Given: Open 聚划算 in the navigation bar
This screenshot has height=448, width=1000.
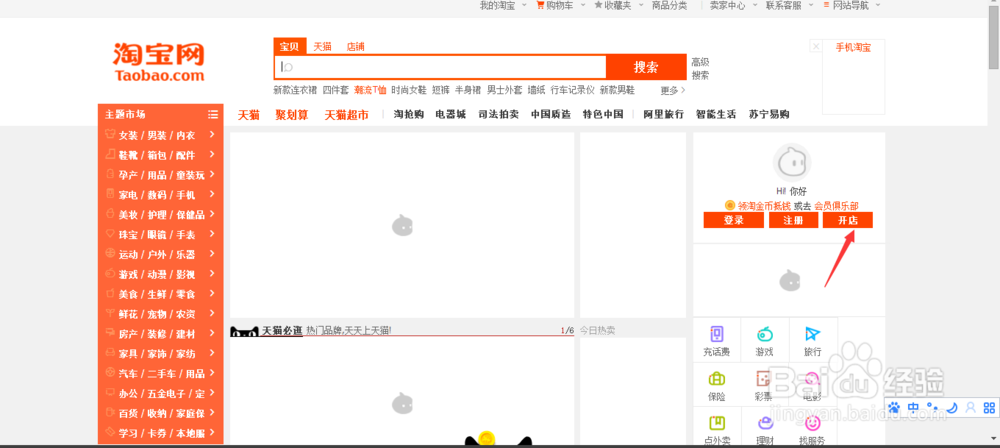Looking at the screenshot, I should [291, 115].
